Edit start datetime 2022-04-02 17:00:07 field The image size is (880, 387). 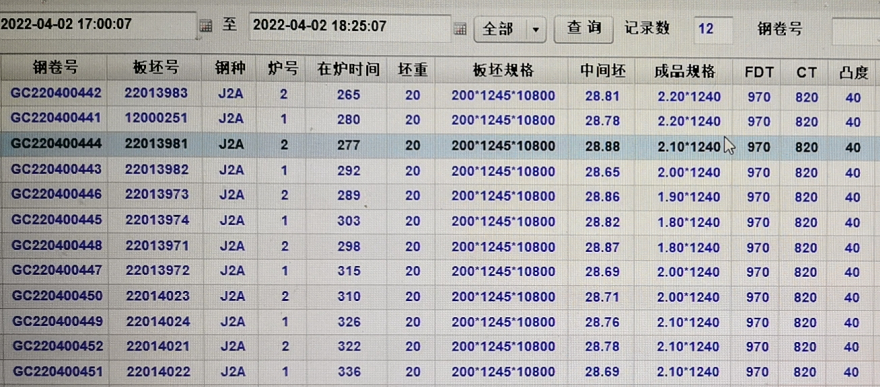[98, 25]
